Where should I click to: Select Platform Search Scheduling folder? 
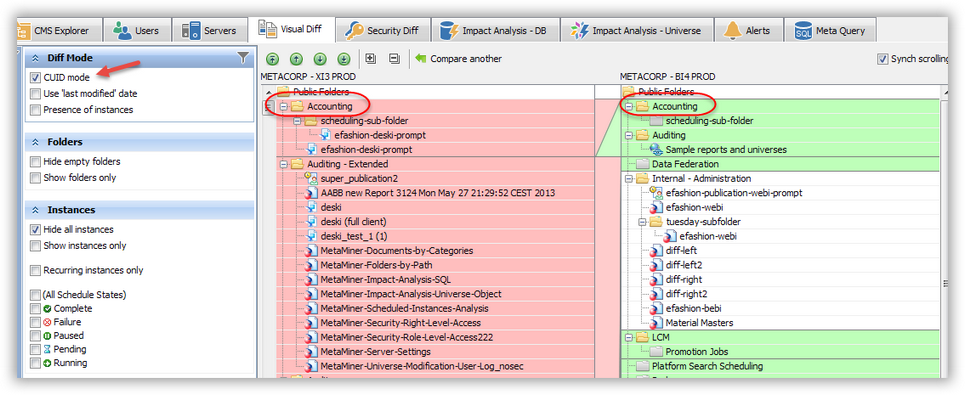[780, 366]
